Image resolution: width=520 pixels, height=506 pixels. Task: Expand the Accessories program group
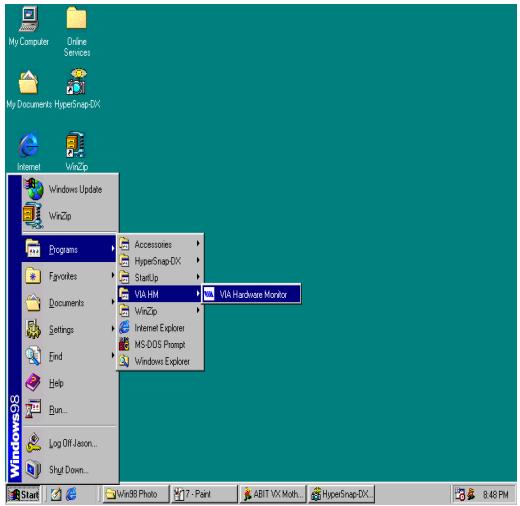[160, 244]
